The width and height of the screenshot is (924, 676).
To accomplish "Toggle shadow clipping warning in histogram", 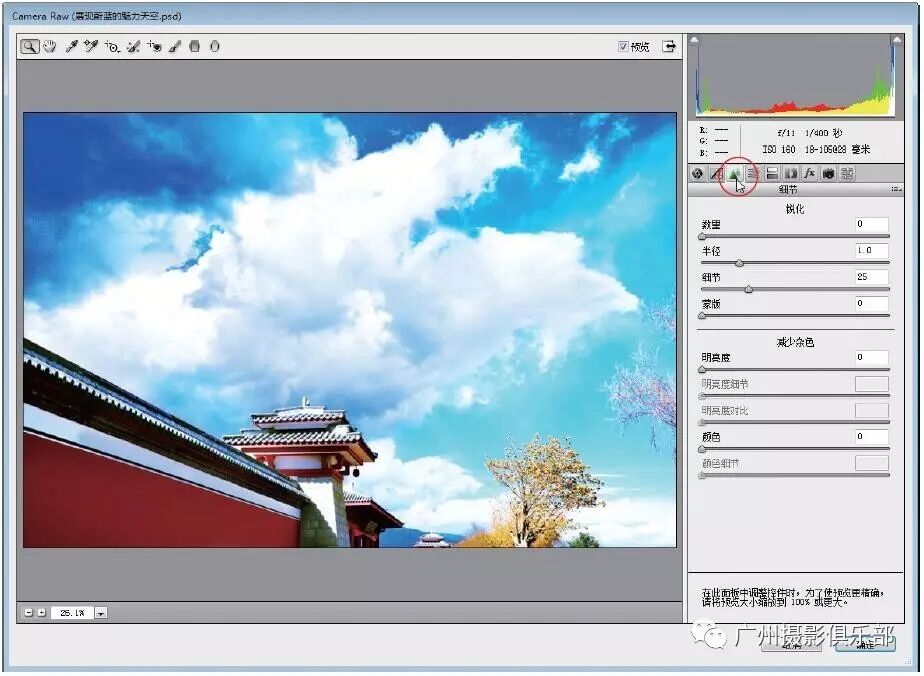I will click(x=696, y=41).
